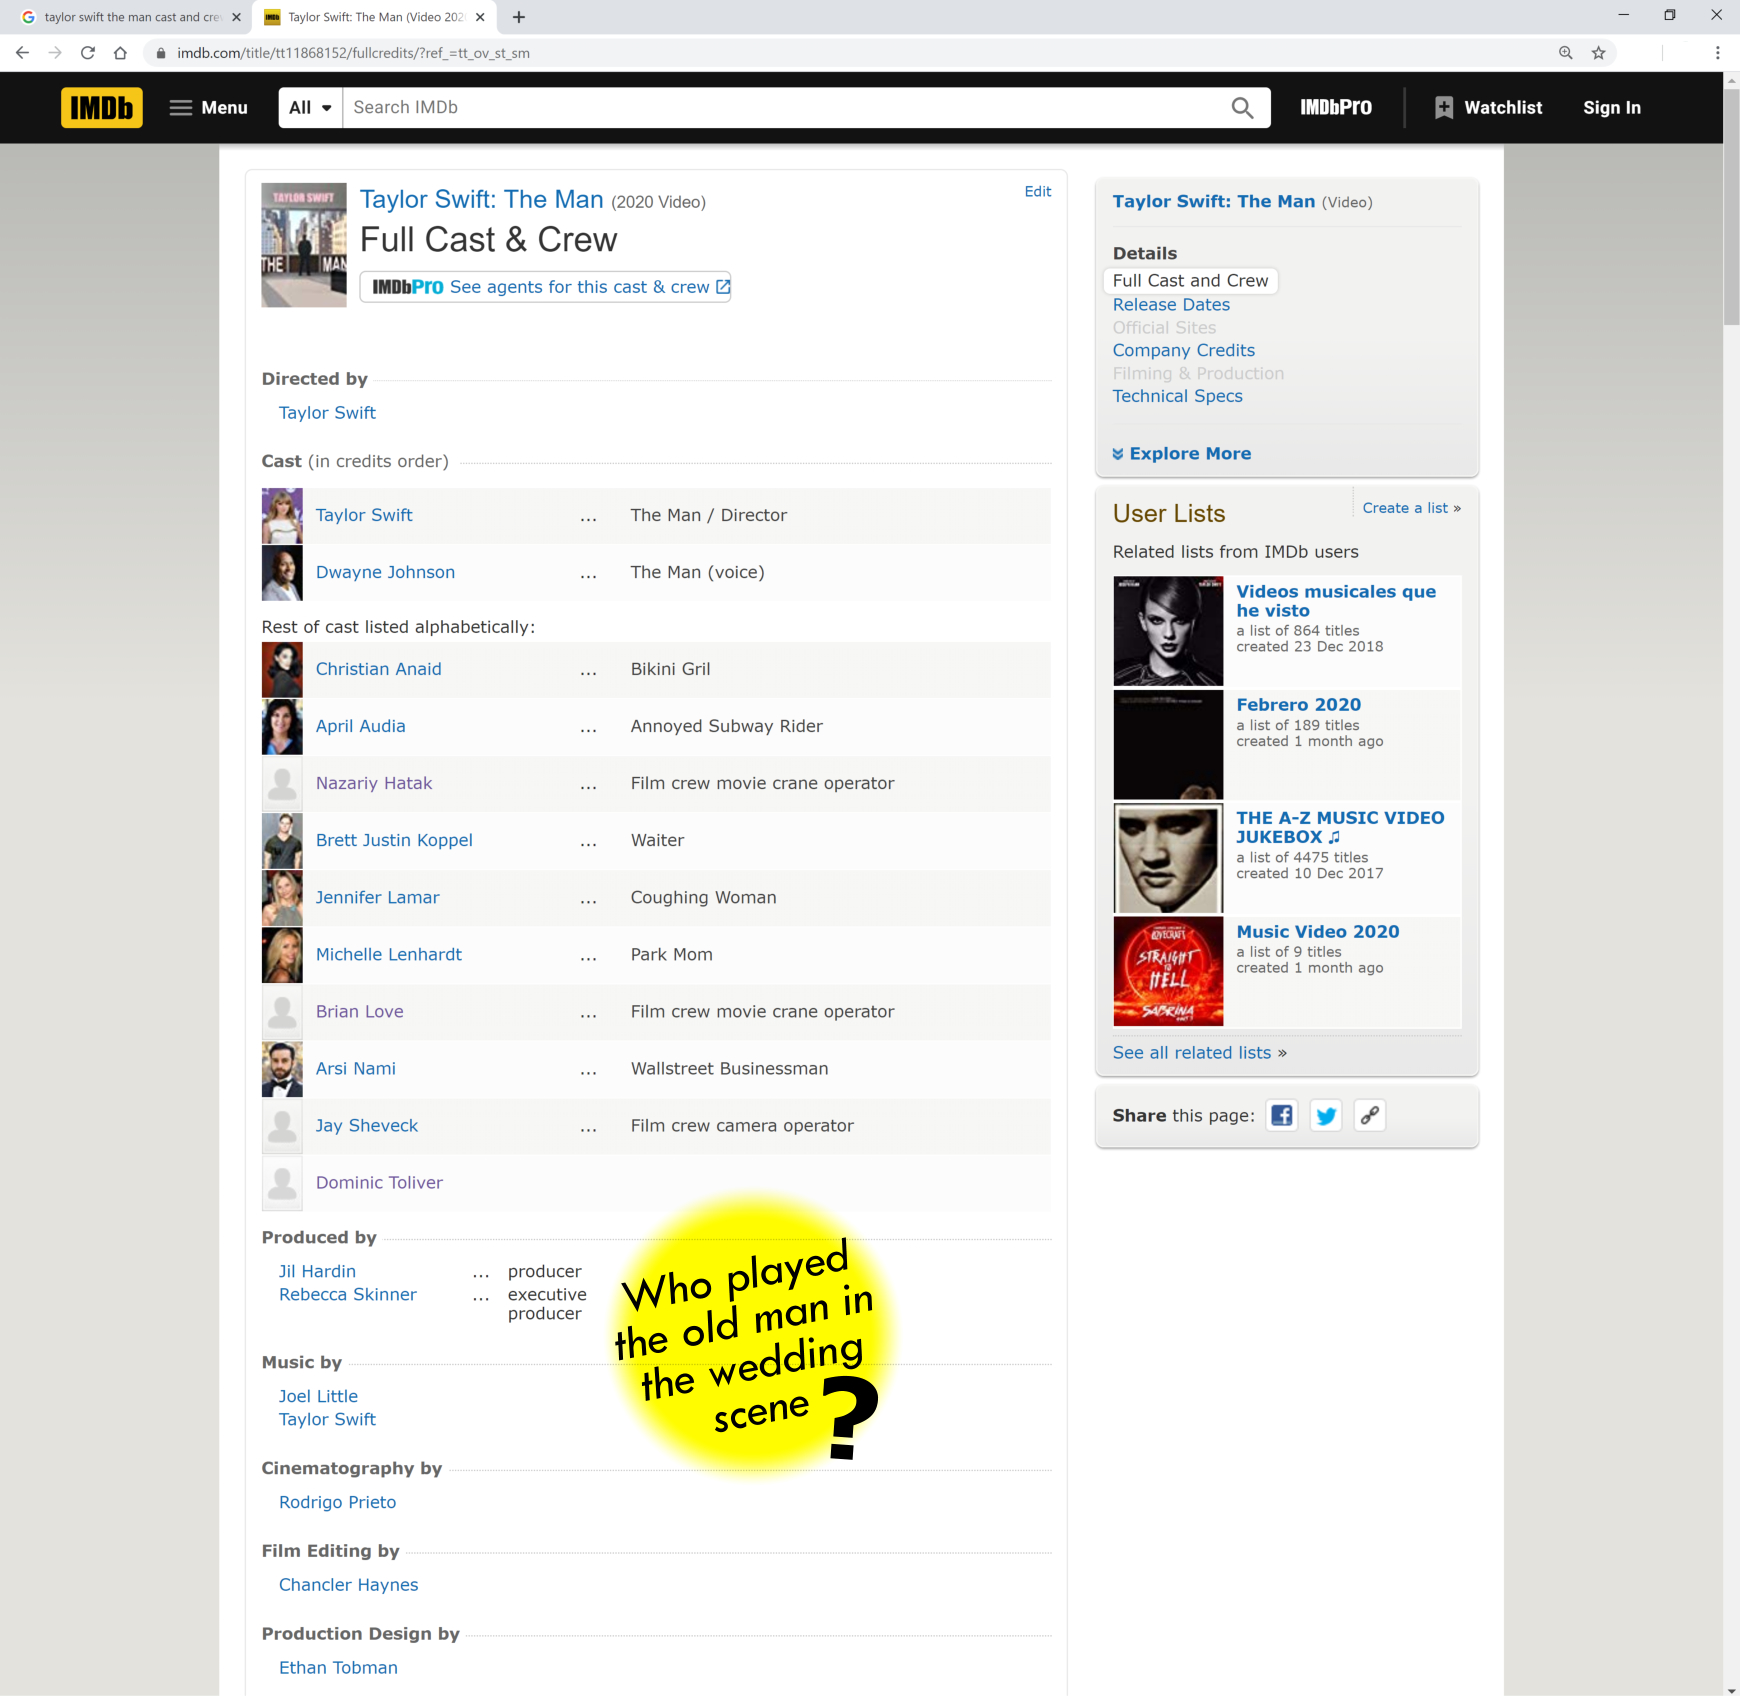Open Brett Justin Koppel's page
This screenshot has height=1696, width=1740.
tap(394, 840)
